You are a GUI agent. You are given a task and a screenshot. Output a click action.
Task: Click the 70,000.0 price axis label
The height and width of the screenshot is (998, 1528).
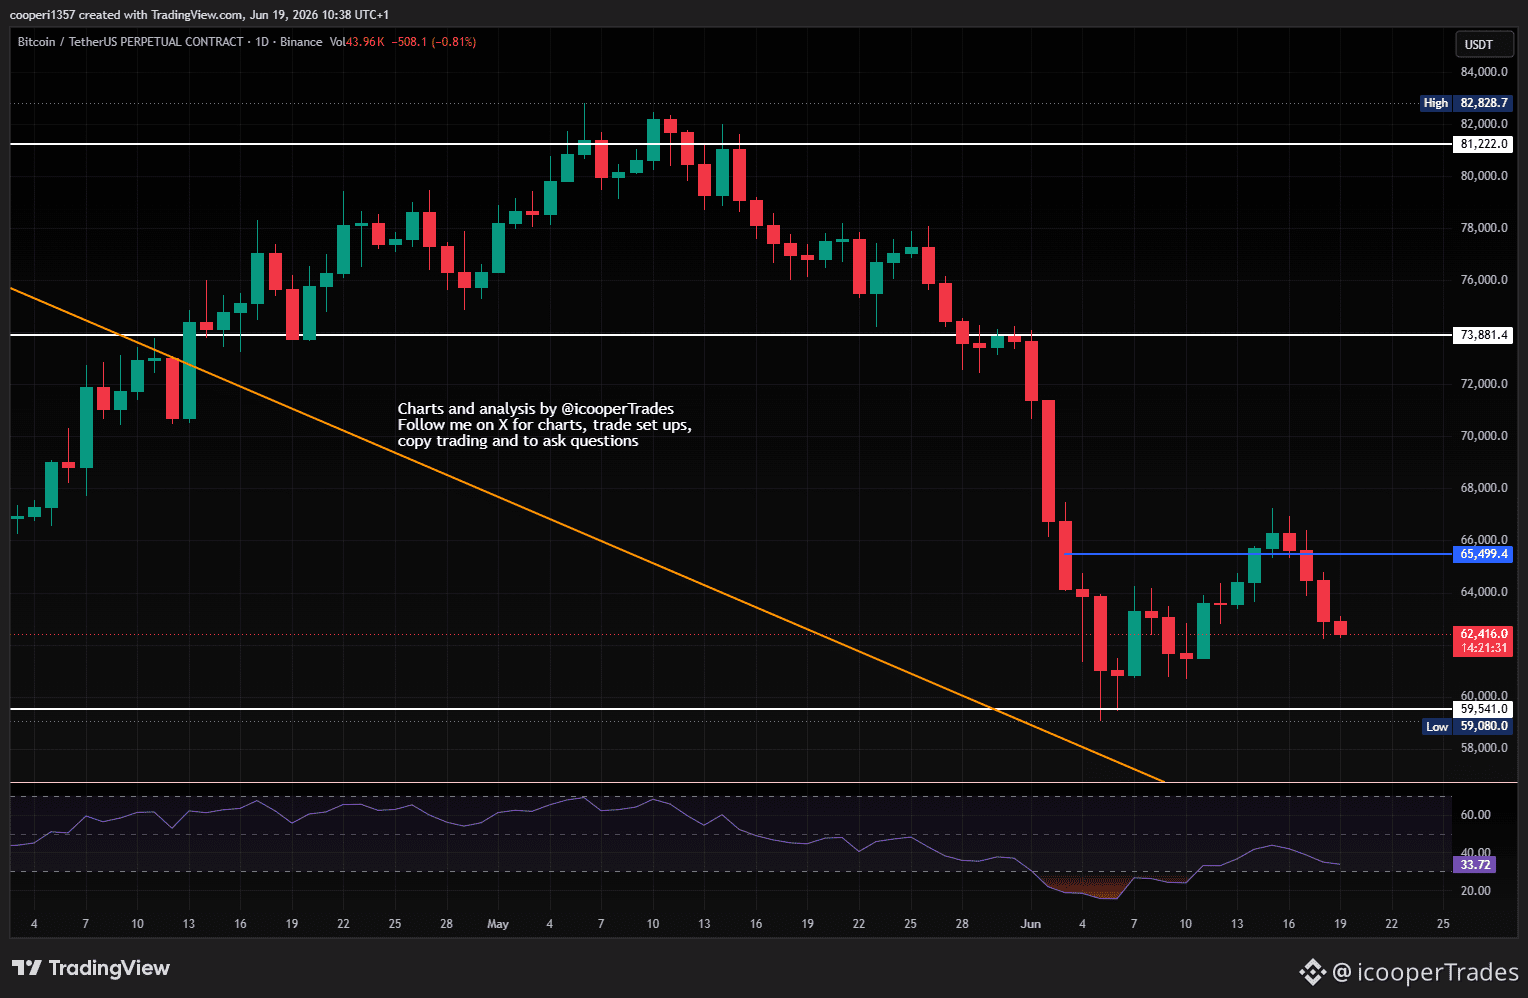[x=1484, y=436]
